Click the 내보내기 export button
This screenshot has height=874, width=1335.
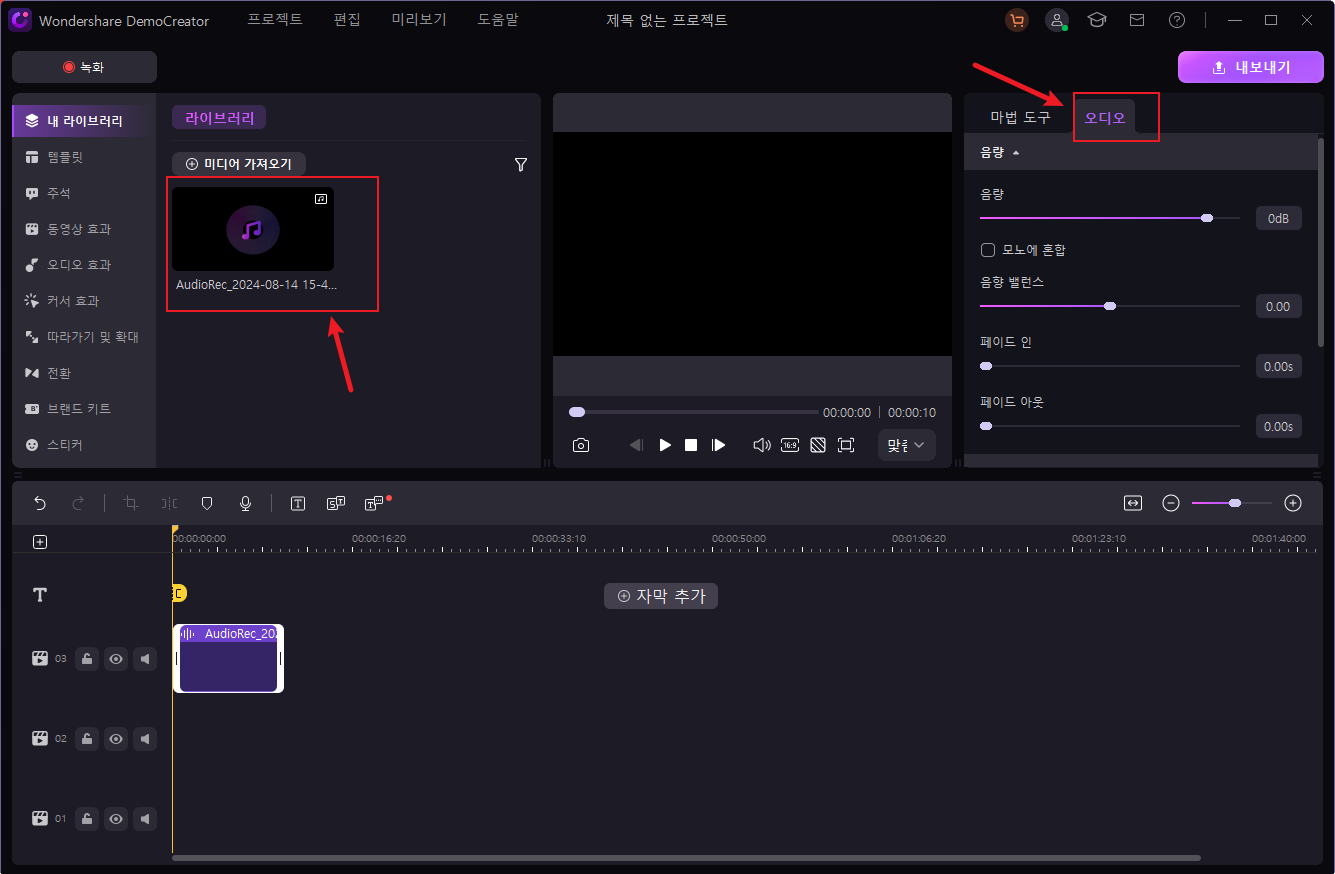[x=1250, y=67]
